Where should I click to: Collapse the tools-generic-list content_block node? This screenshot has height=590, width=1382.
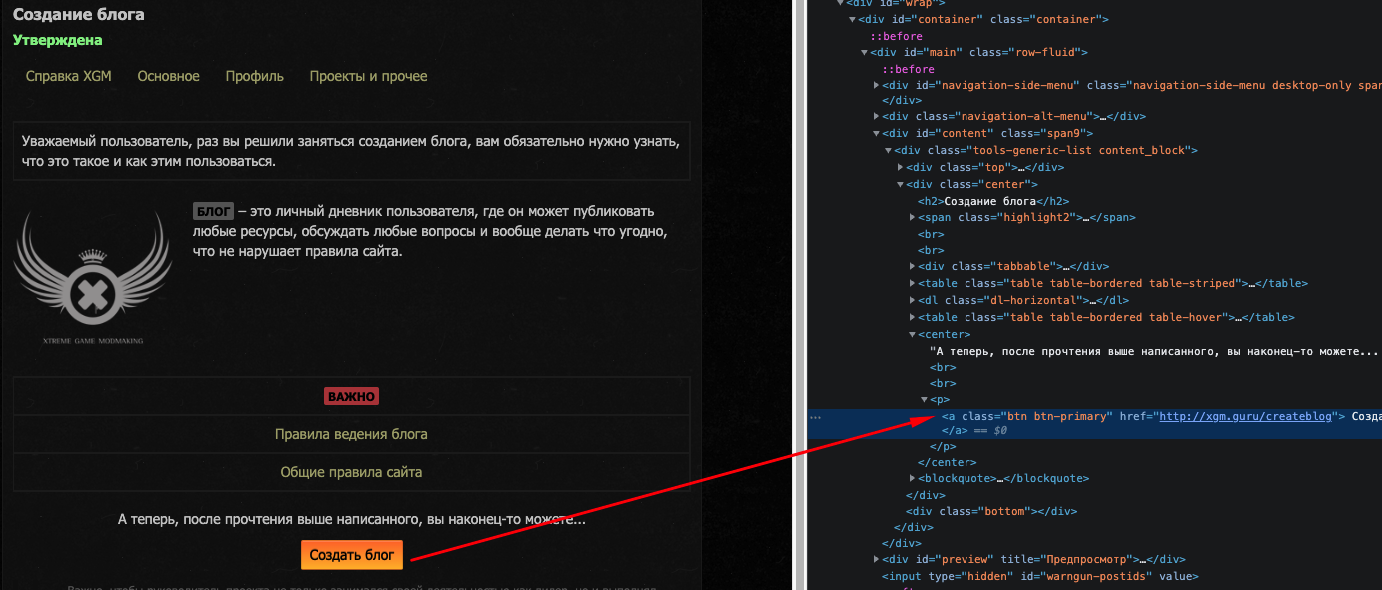click(888, 150)
